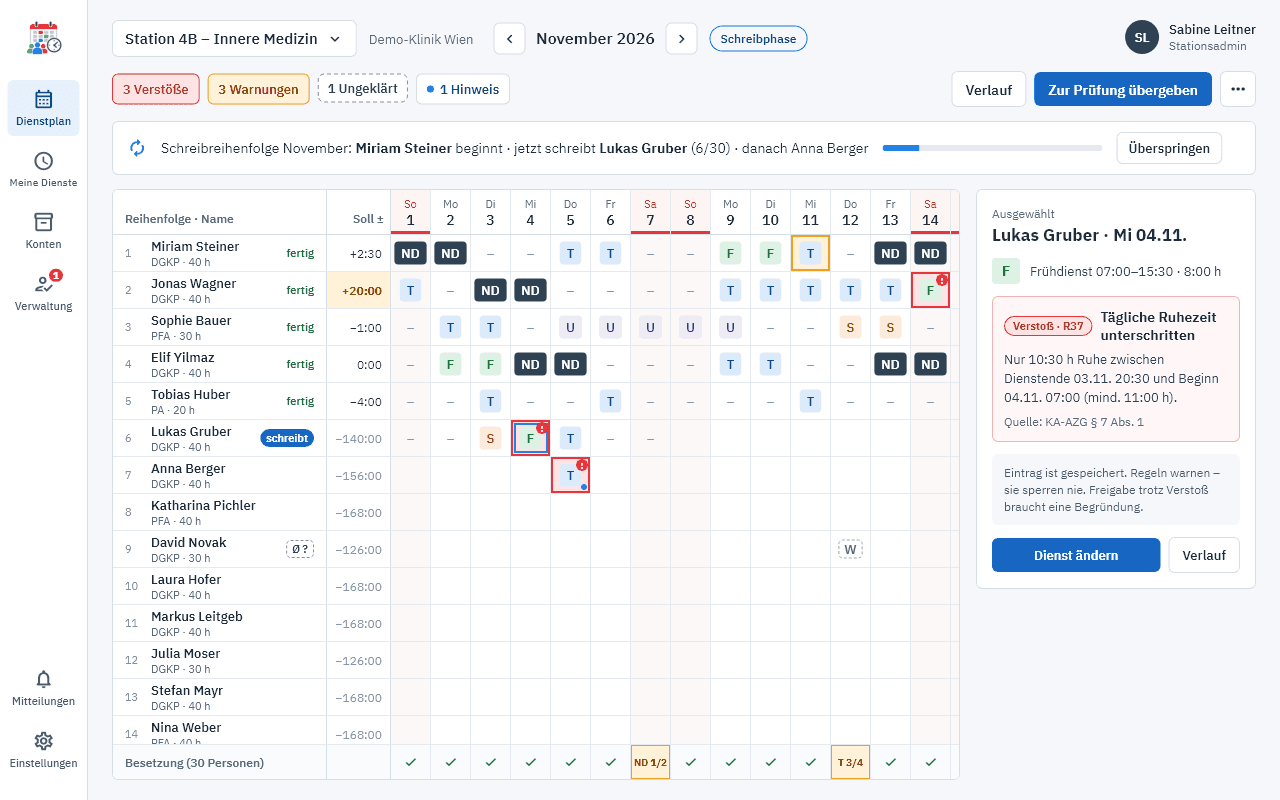Click the Schreibreihenfolge progress bar

pos(992,148)
